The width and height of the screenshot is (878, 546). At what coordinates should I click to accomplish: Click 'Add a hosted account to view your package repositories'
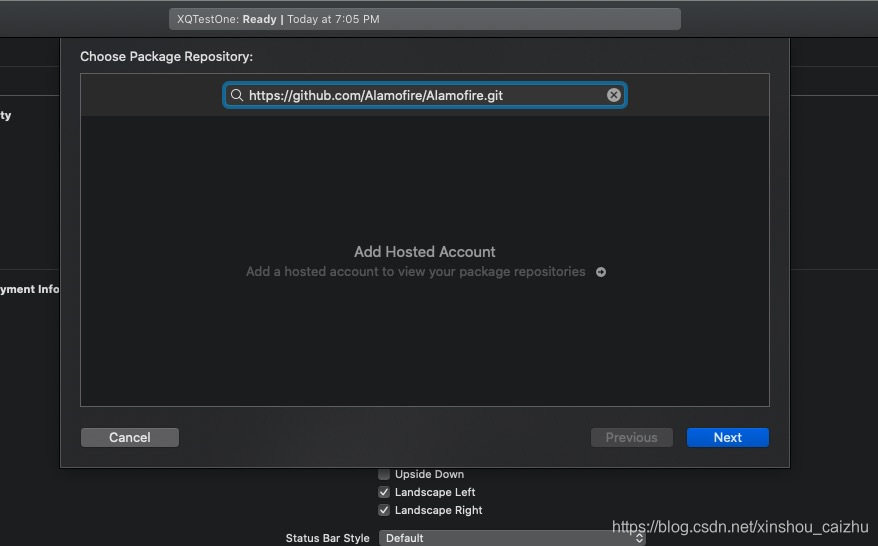click(415, 272)
